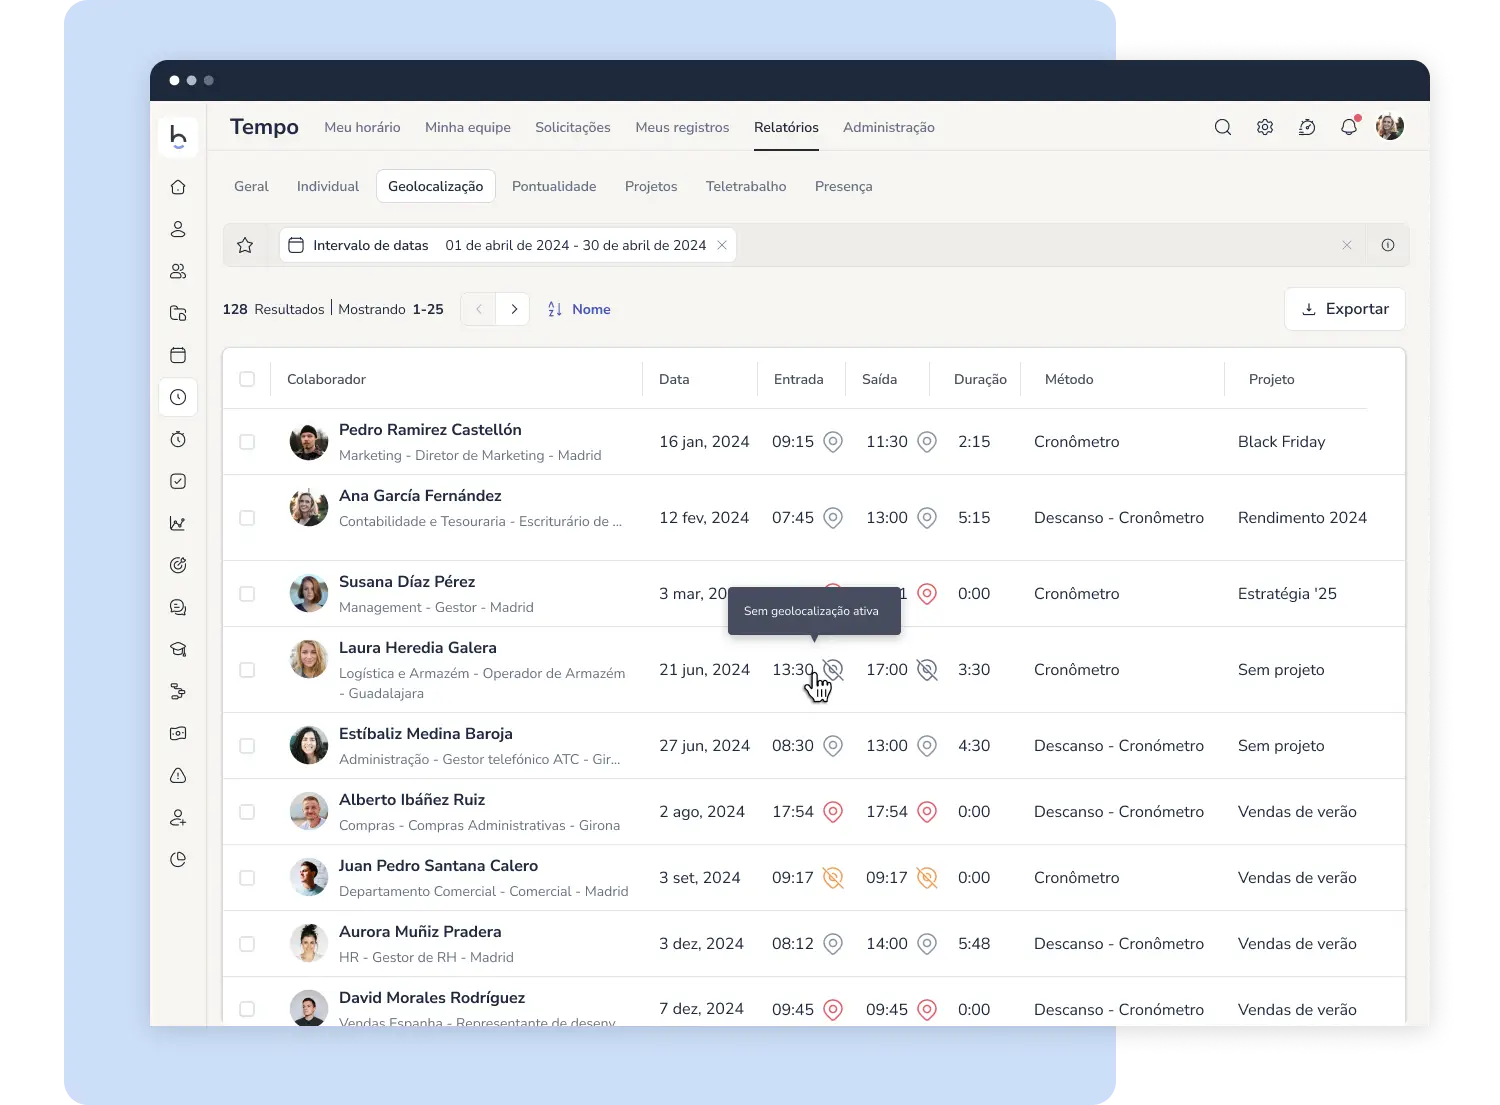Open Meus registros tab

coord(682,127)
